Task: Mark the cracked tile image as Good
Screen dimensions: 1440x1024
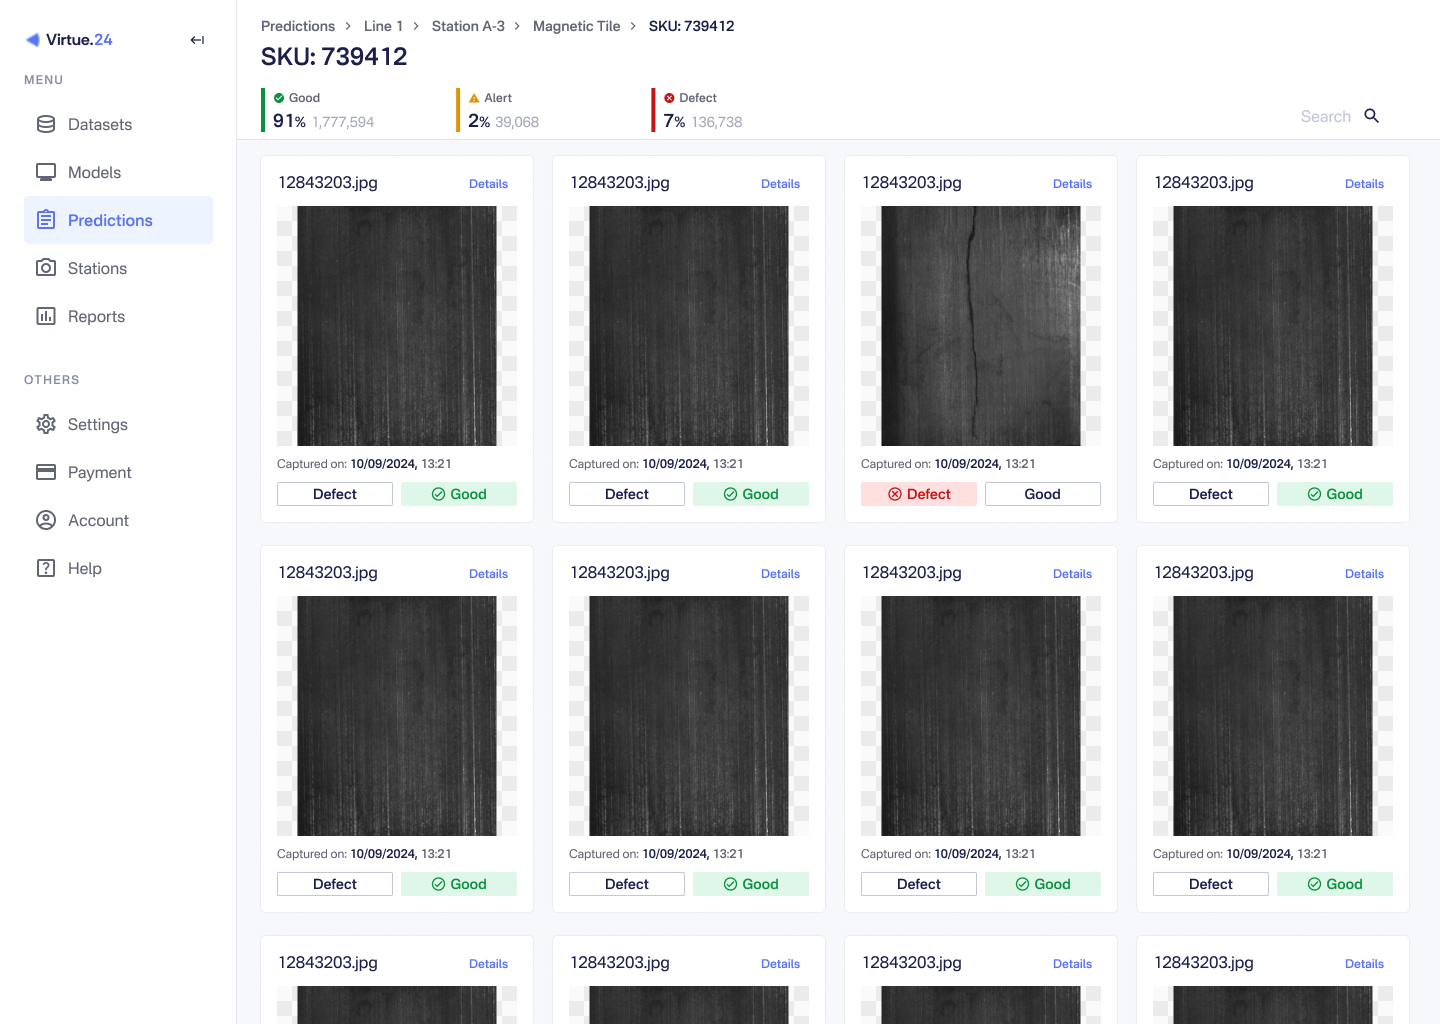Action: [1042, 494]
